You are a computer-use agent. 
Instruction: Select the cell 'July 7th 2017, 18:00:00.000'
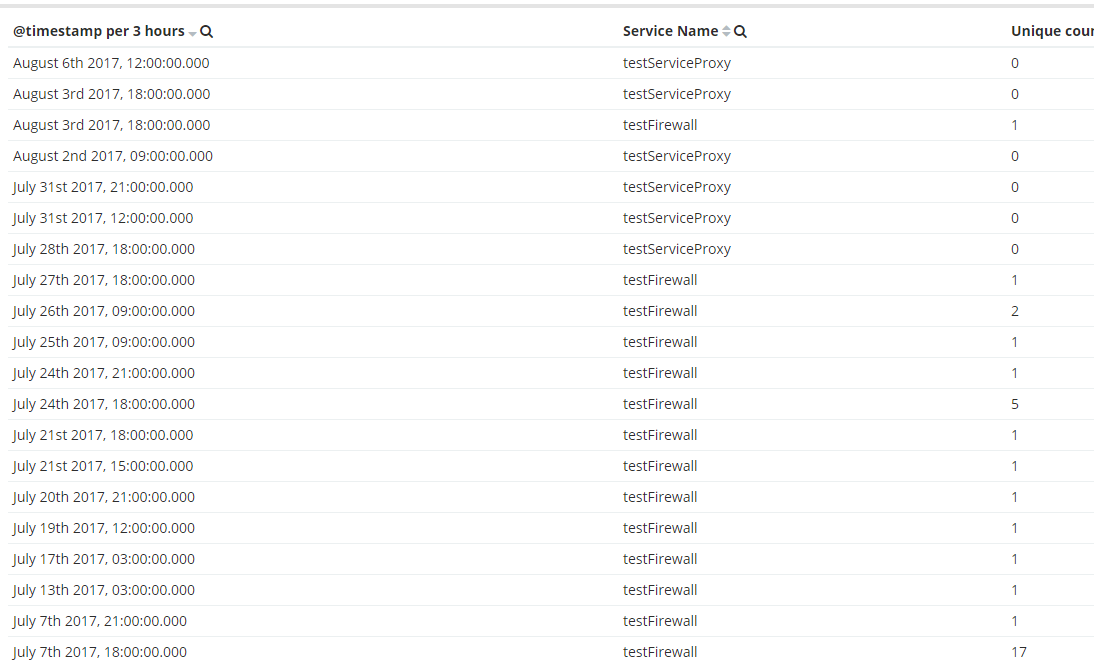point(100,652)
